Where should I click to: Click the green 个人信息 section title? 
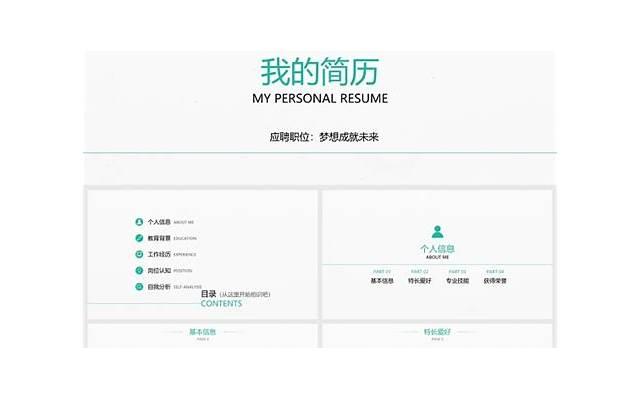pos(437,249)
